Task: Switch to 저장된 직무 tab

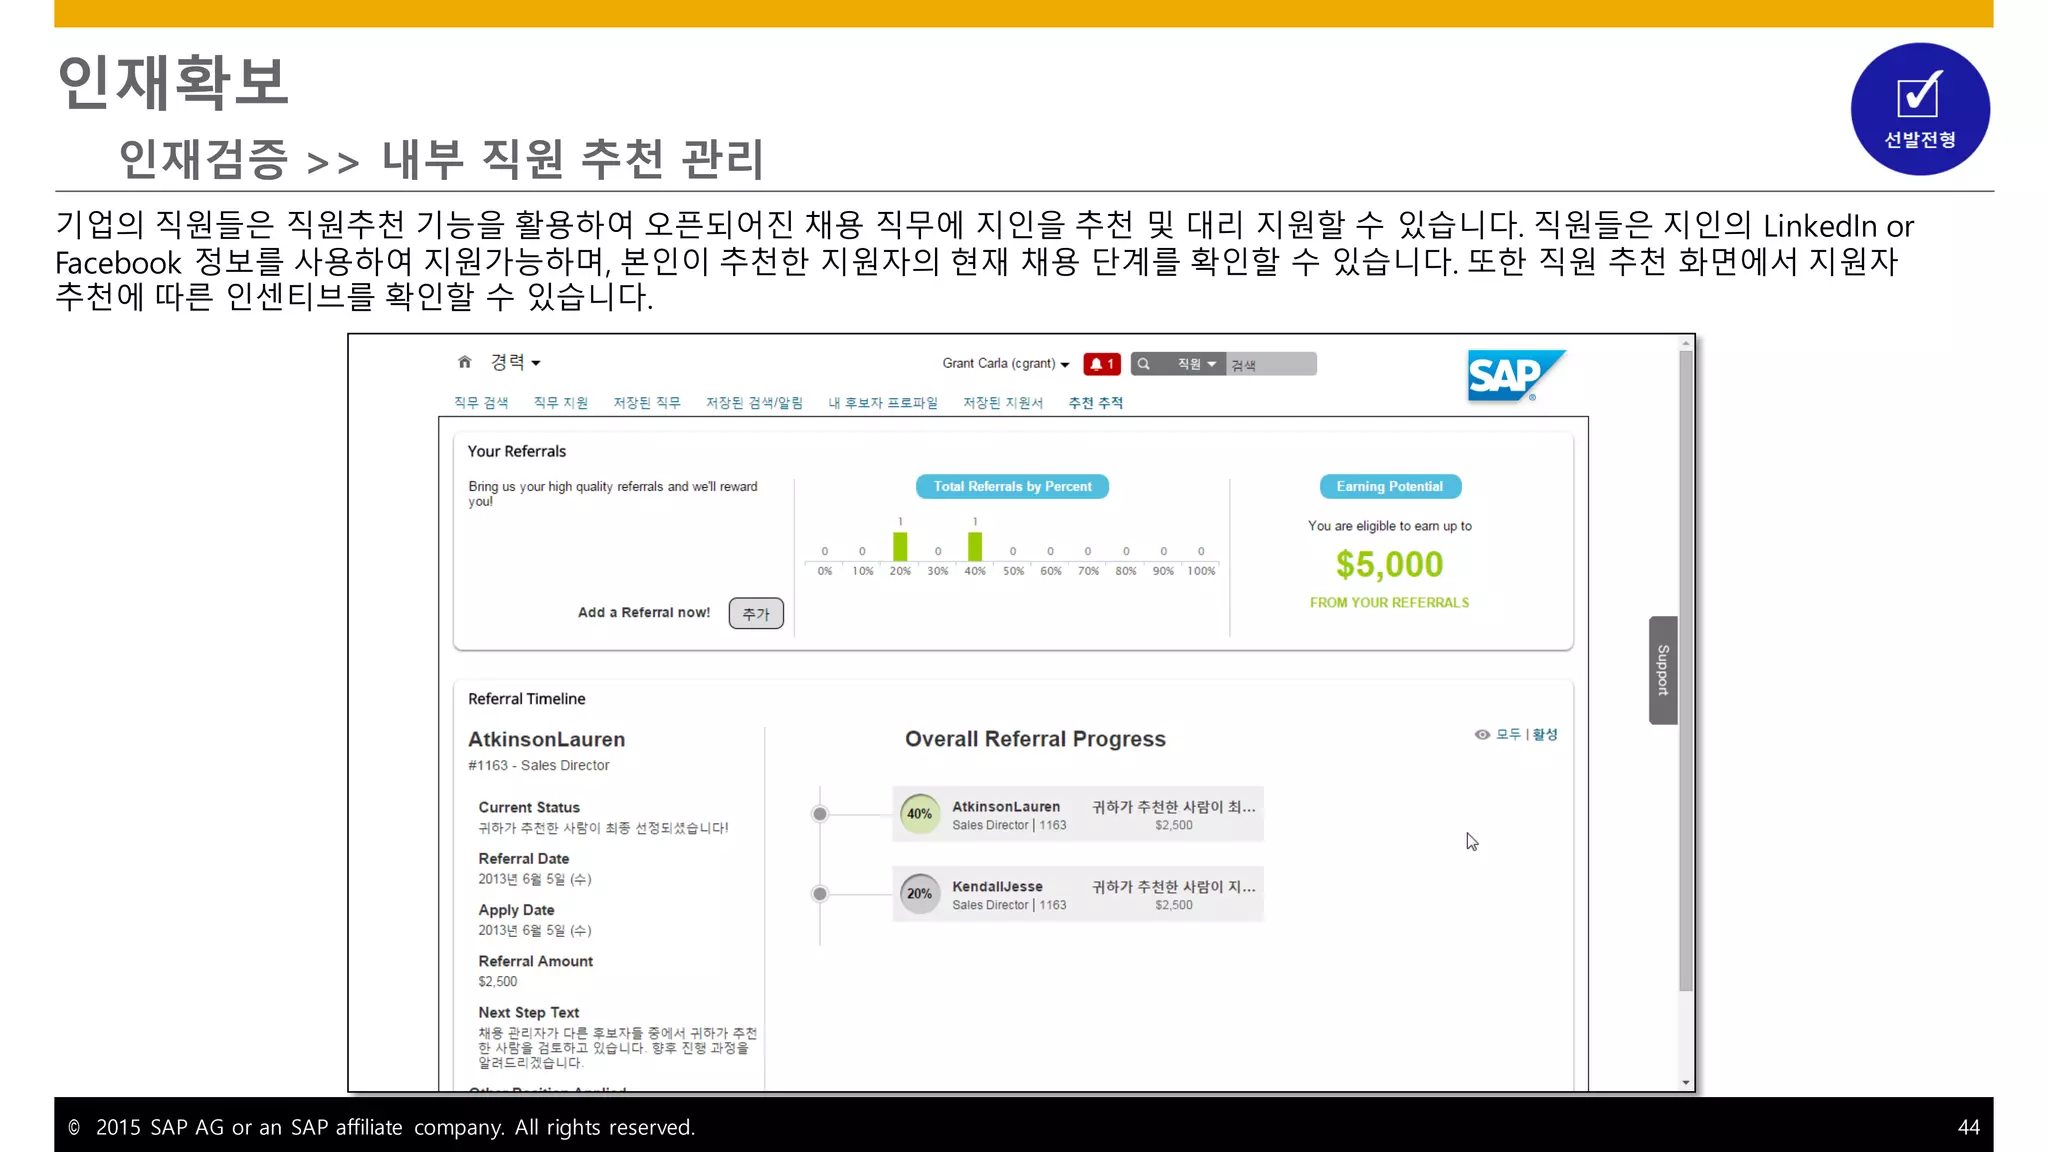Action: click(647, 402)
